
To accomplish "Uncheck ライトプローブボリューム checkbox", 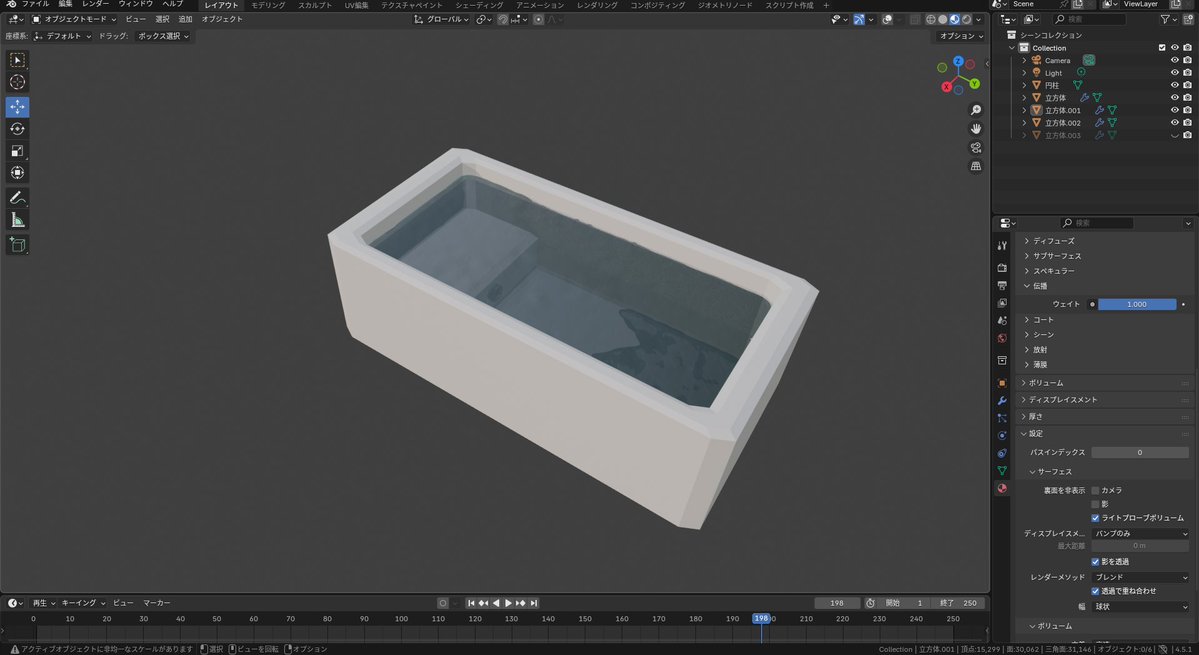I will pyautogui.click(x=1095, y=518).
